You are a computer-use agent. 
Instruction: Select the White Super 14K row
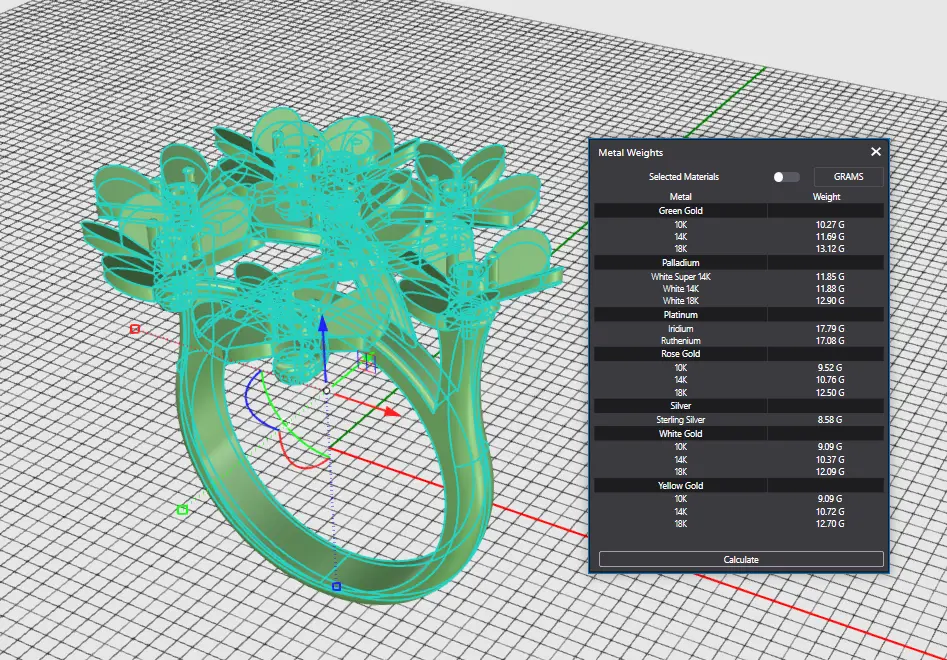click(x=680, y=276)
